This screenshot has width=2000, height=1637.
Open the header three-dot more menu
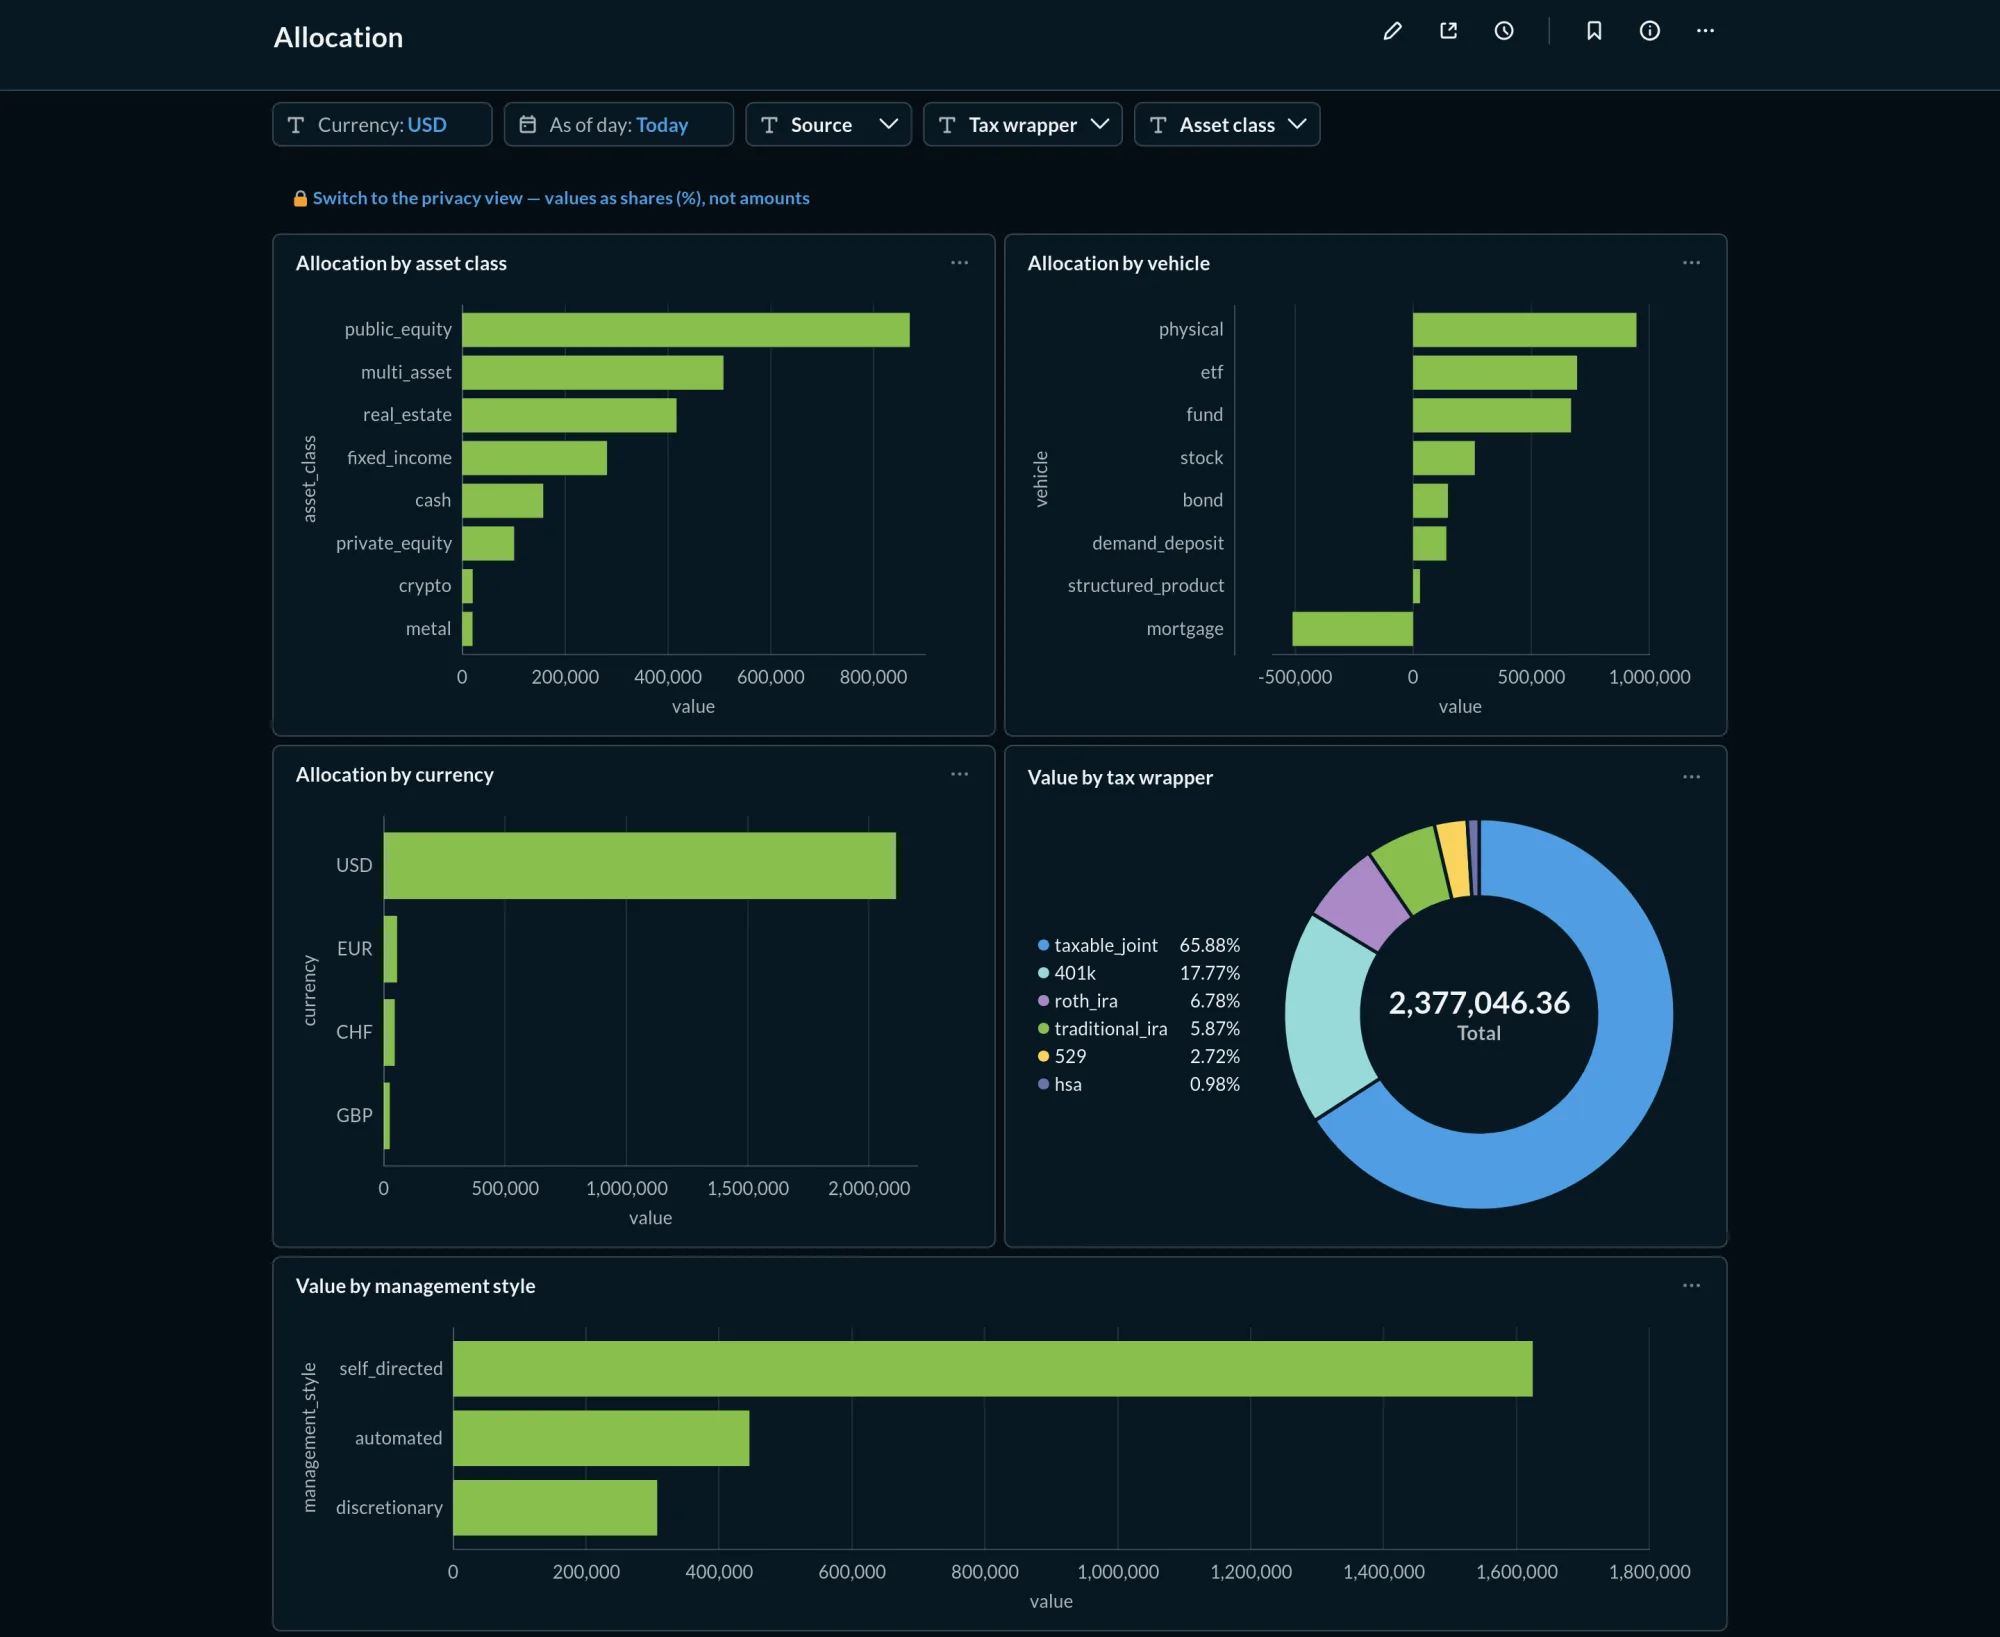[1705, 31]
